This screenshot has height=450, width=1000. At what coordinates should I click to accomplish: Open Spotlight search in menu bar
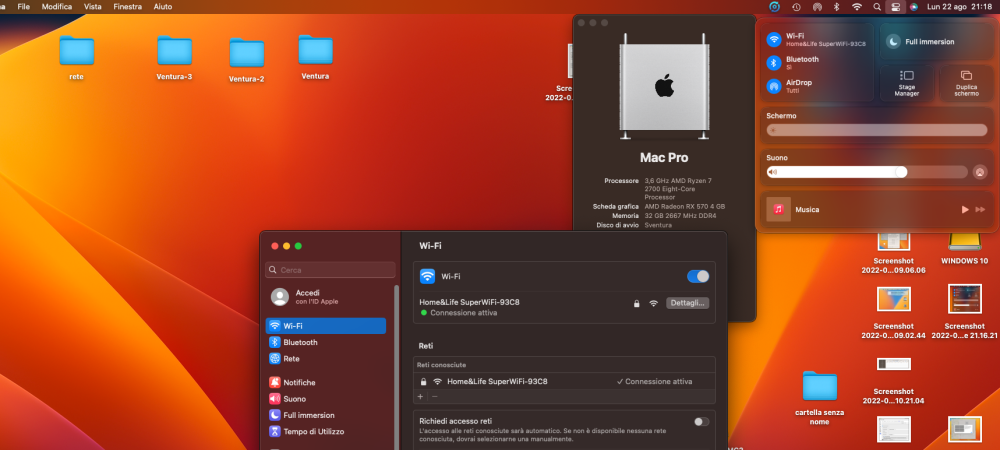(877, 6)
